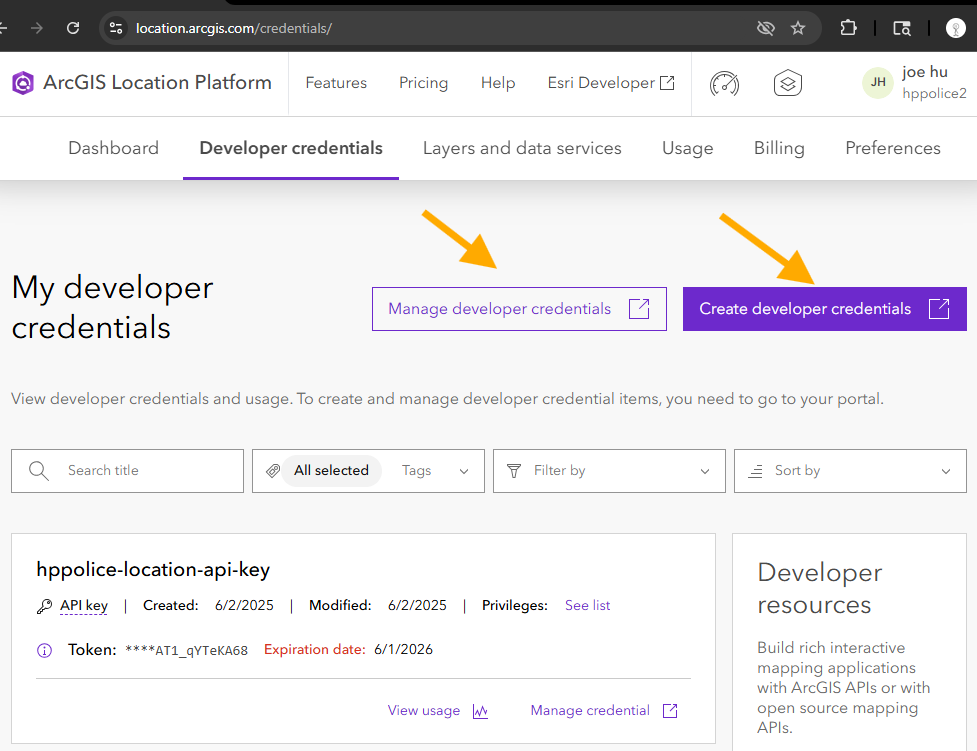Click the ArcGIS Location Platform logo icon

tap(22, 83)
